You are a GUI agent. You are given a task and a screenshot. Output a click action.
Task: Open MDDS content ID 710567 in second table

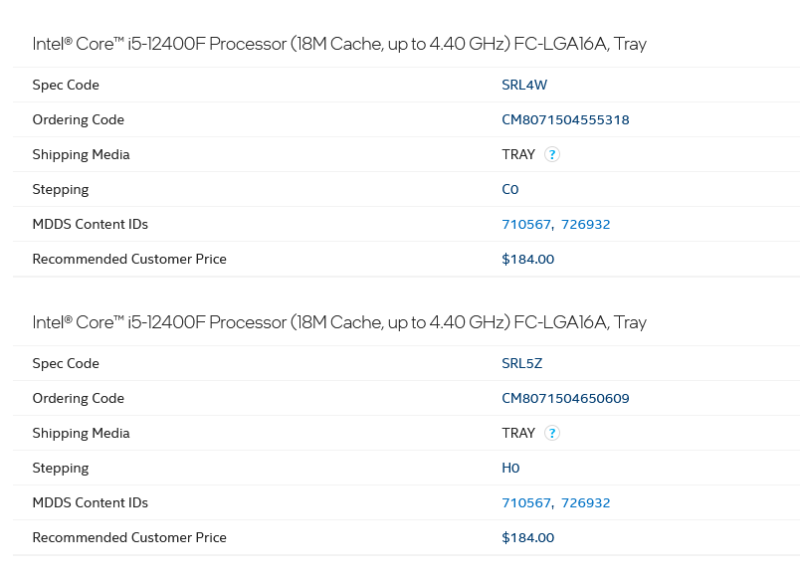click(526, 502)
